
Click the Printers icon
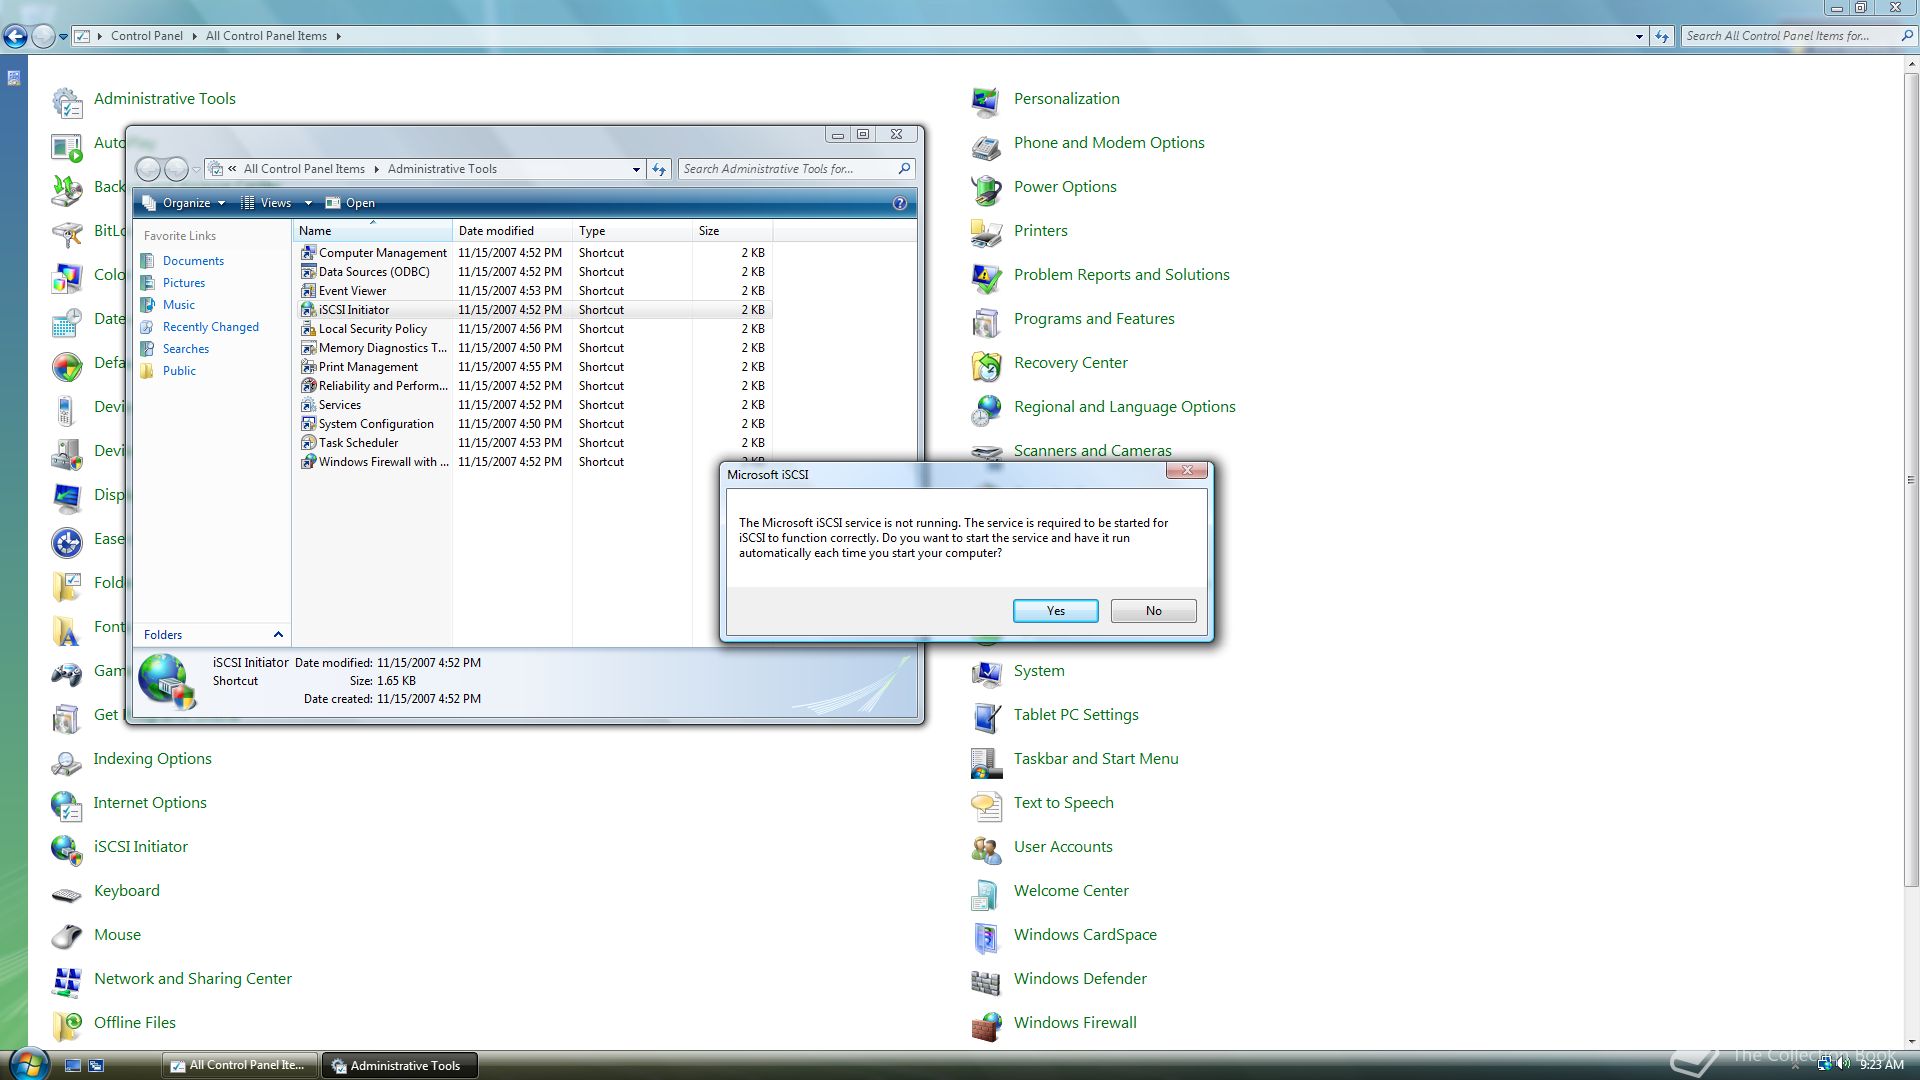point(986,232)
